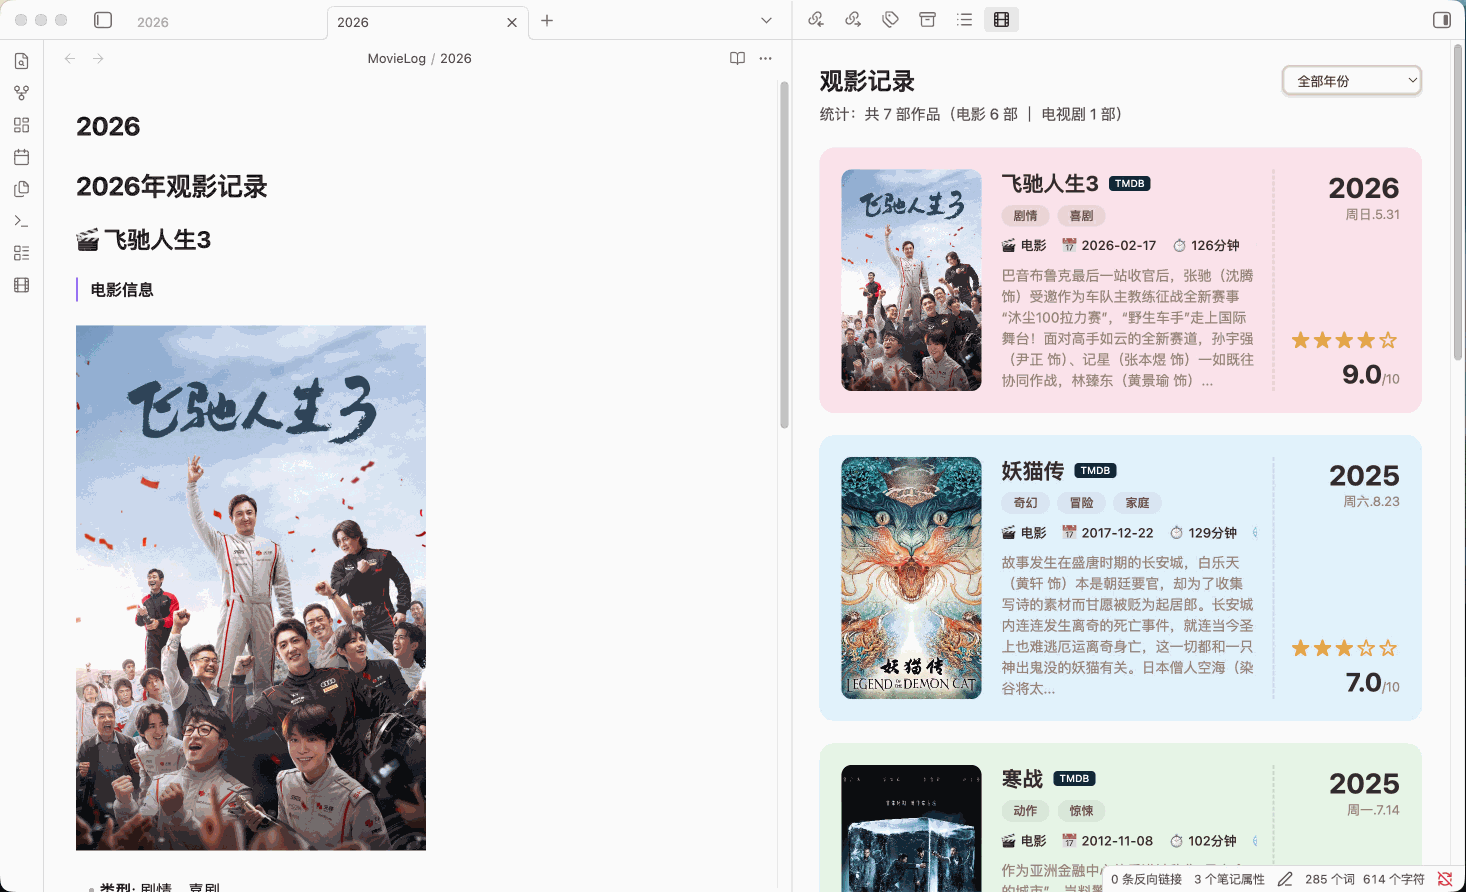Open today's daily note calendar icon
Image resolution: width=1466 pixels, height=892 pixels.
click(x=22, y=157)
